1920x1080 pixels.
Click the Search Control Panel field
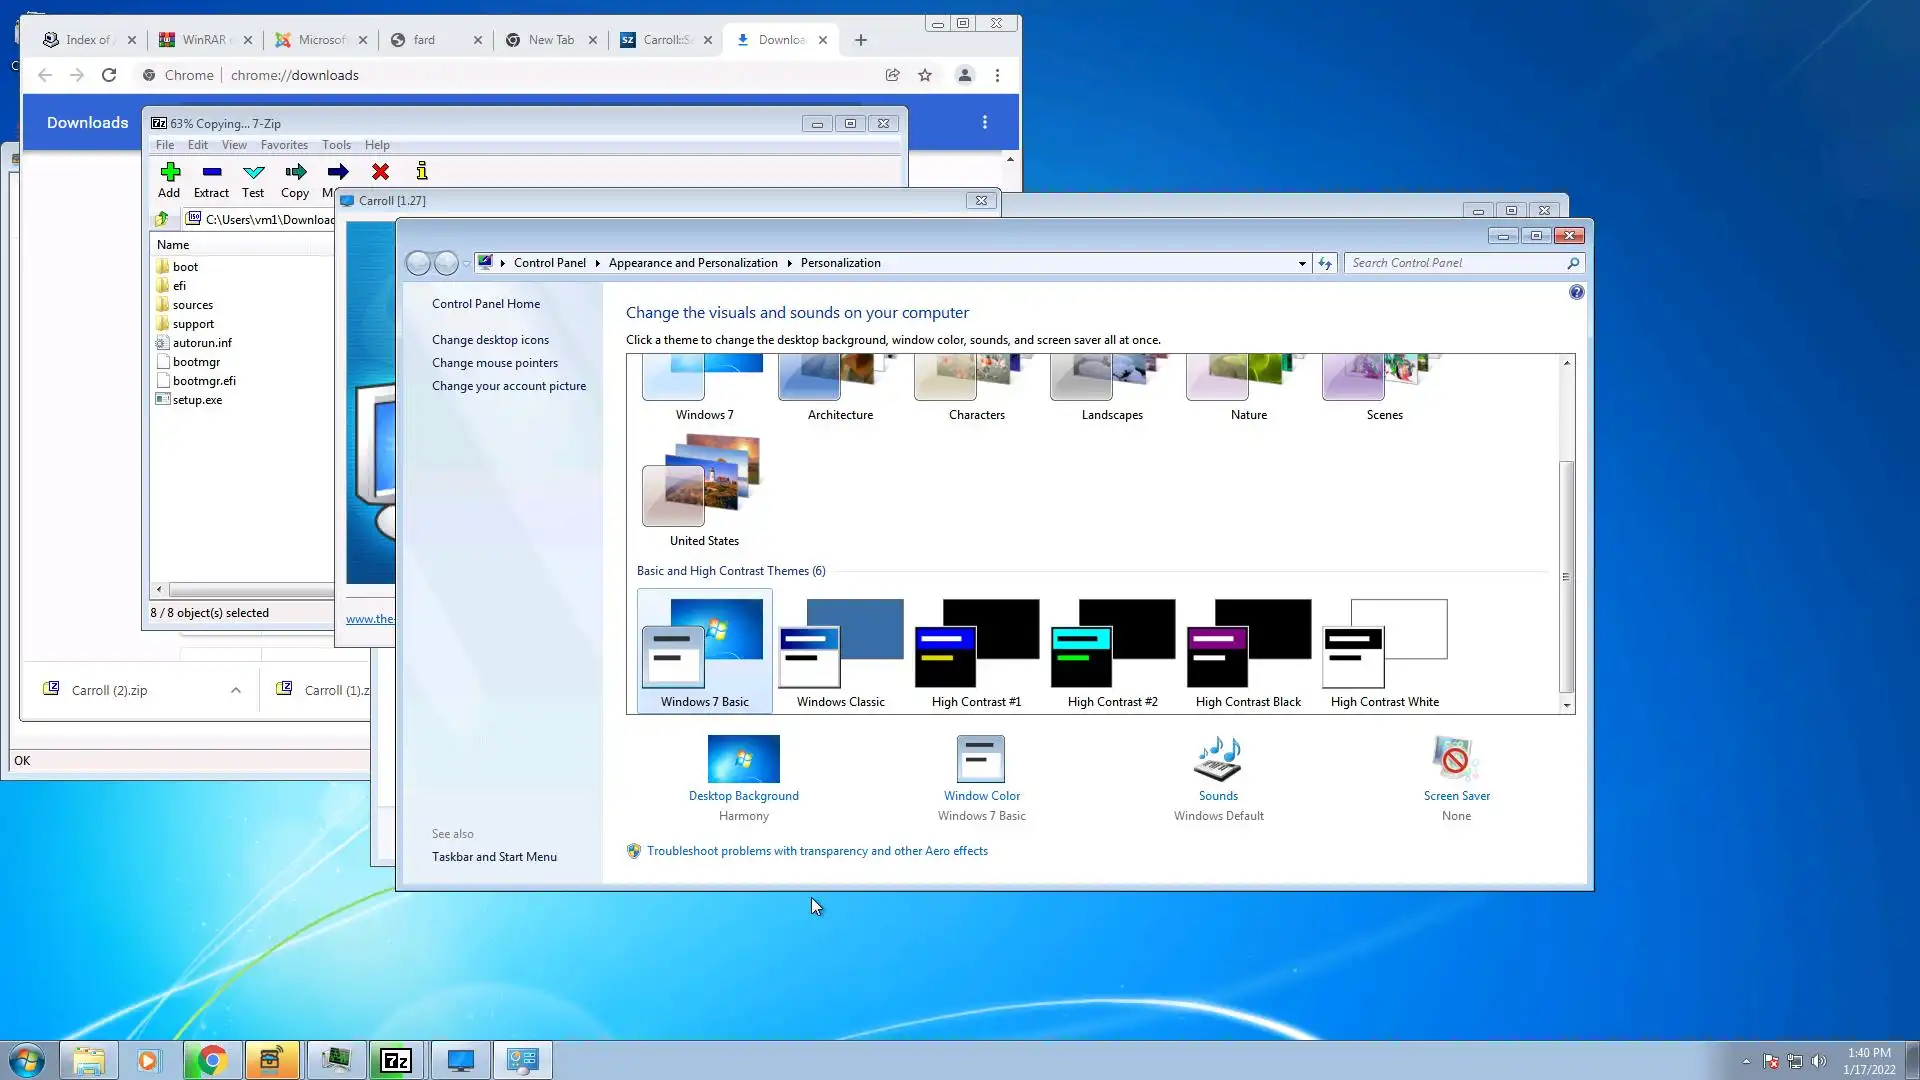(1455, 263)
